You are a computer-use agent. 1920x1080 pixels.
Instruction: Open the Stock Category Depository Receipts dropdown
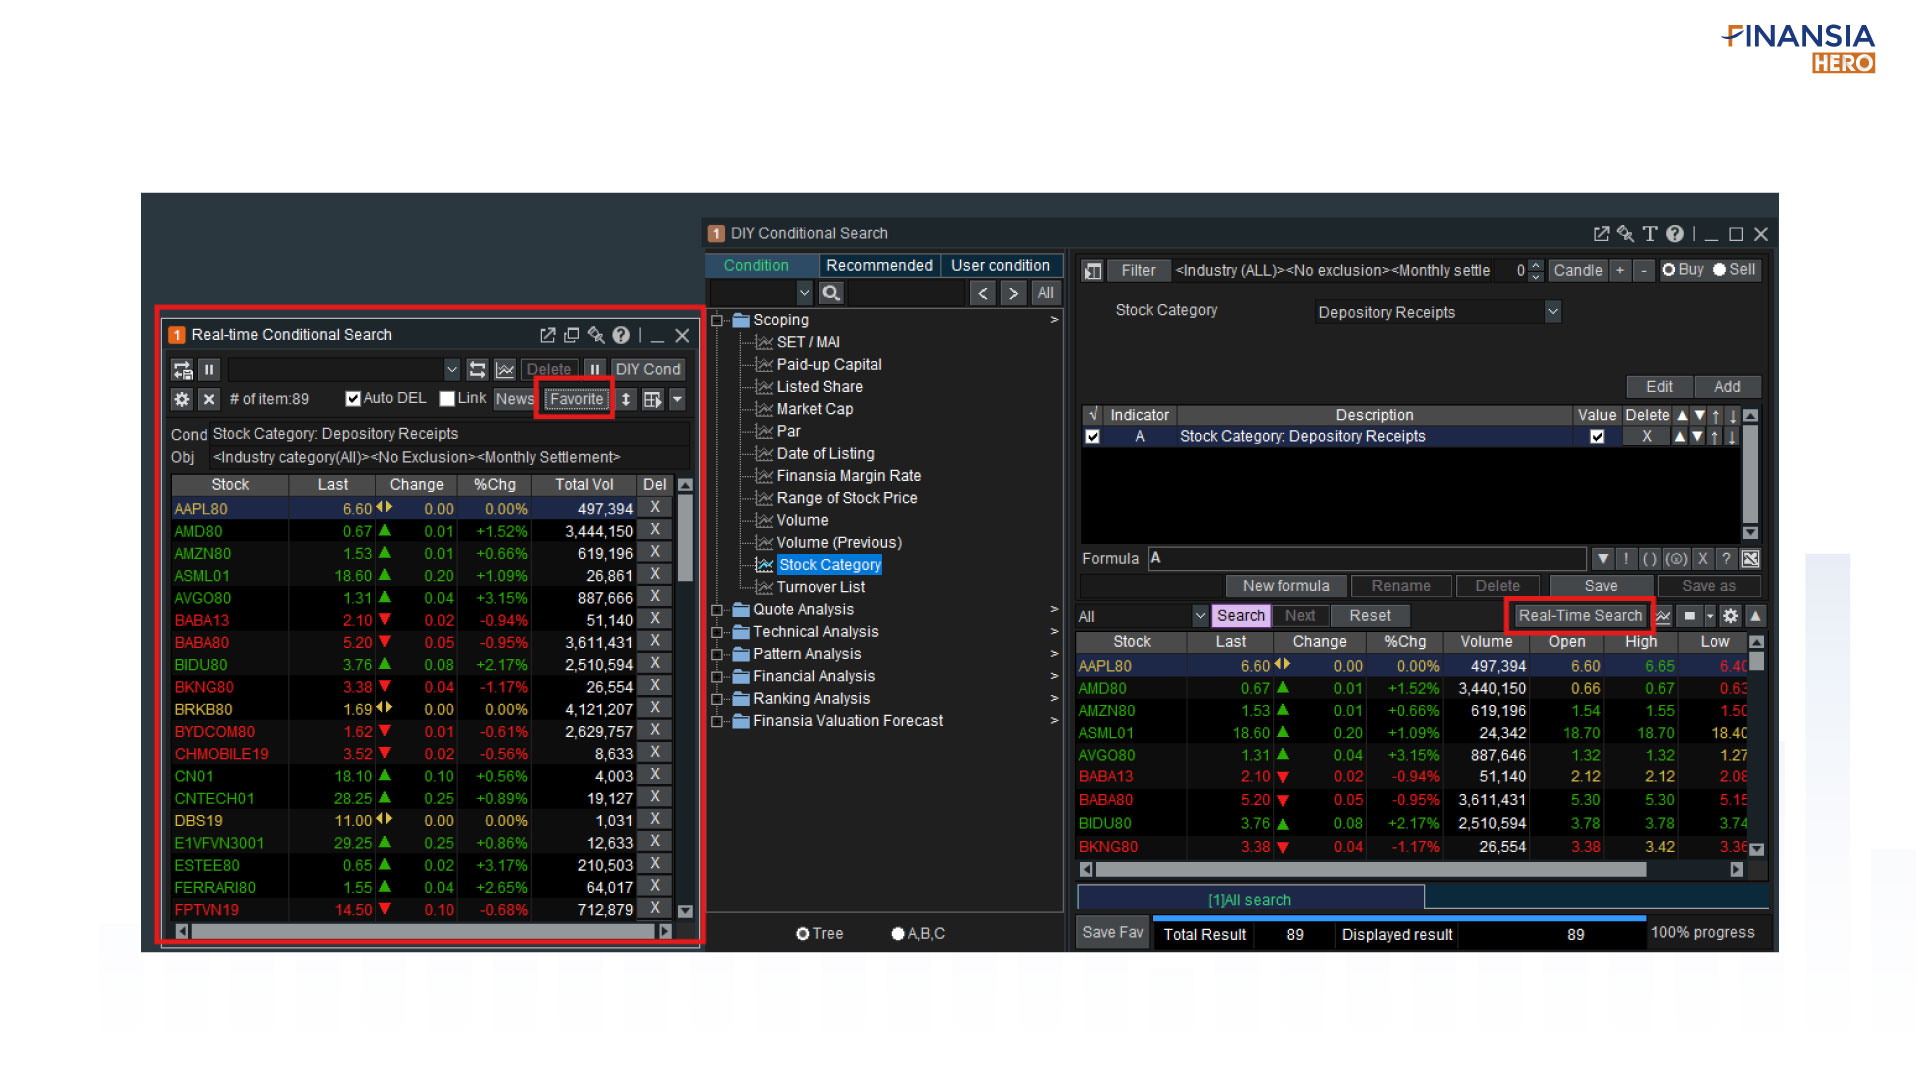1552,312
